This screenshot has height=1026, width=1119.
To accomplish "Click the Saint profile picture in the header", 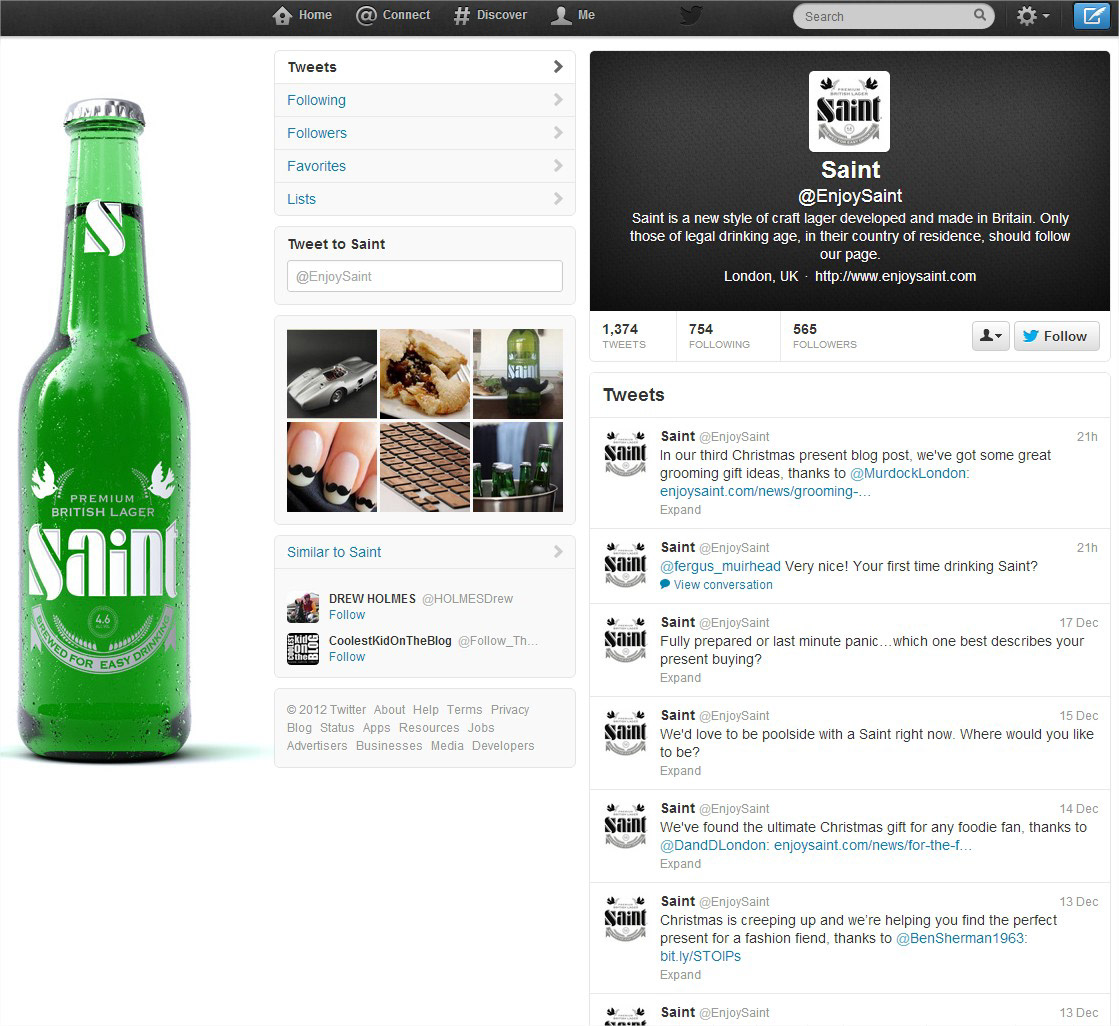I will (849, 111).
